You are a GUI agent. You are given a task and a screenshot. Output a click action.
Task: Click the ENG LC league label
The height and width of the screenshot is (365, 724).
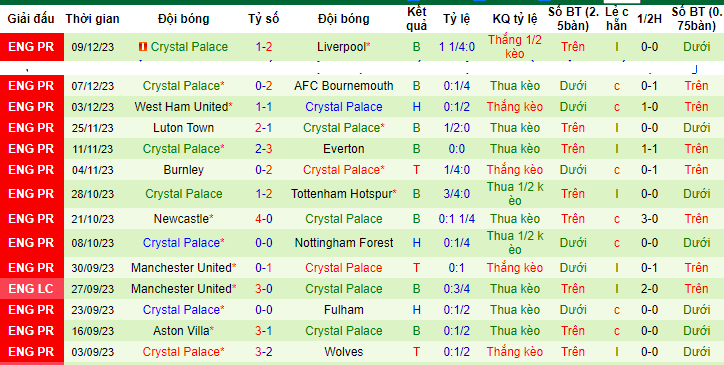(x=31, y=289)
